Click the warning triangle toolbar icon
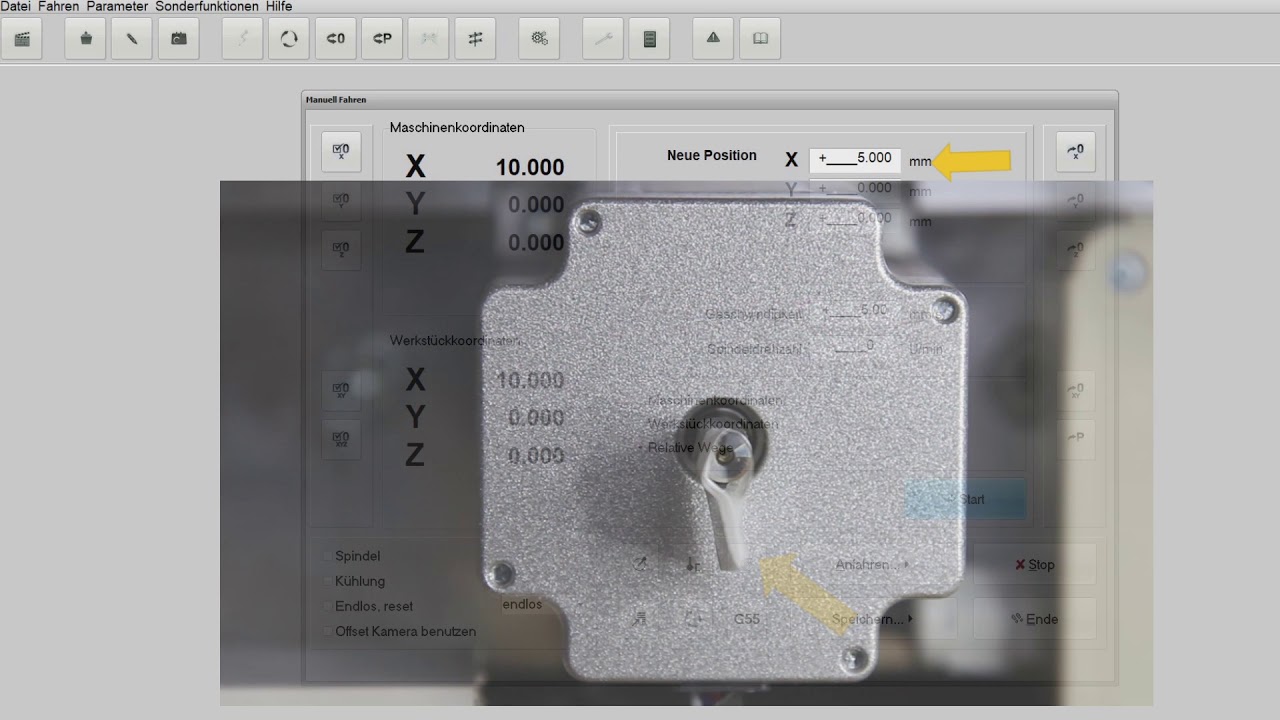1280x720 pixels. (x=713, y=39)
